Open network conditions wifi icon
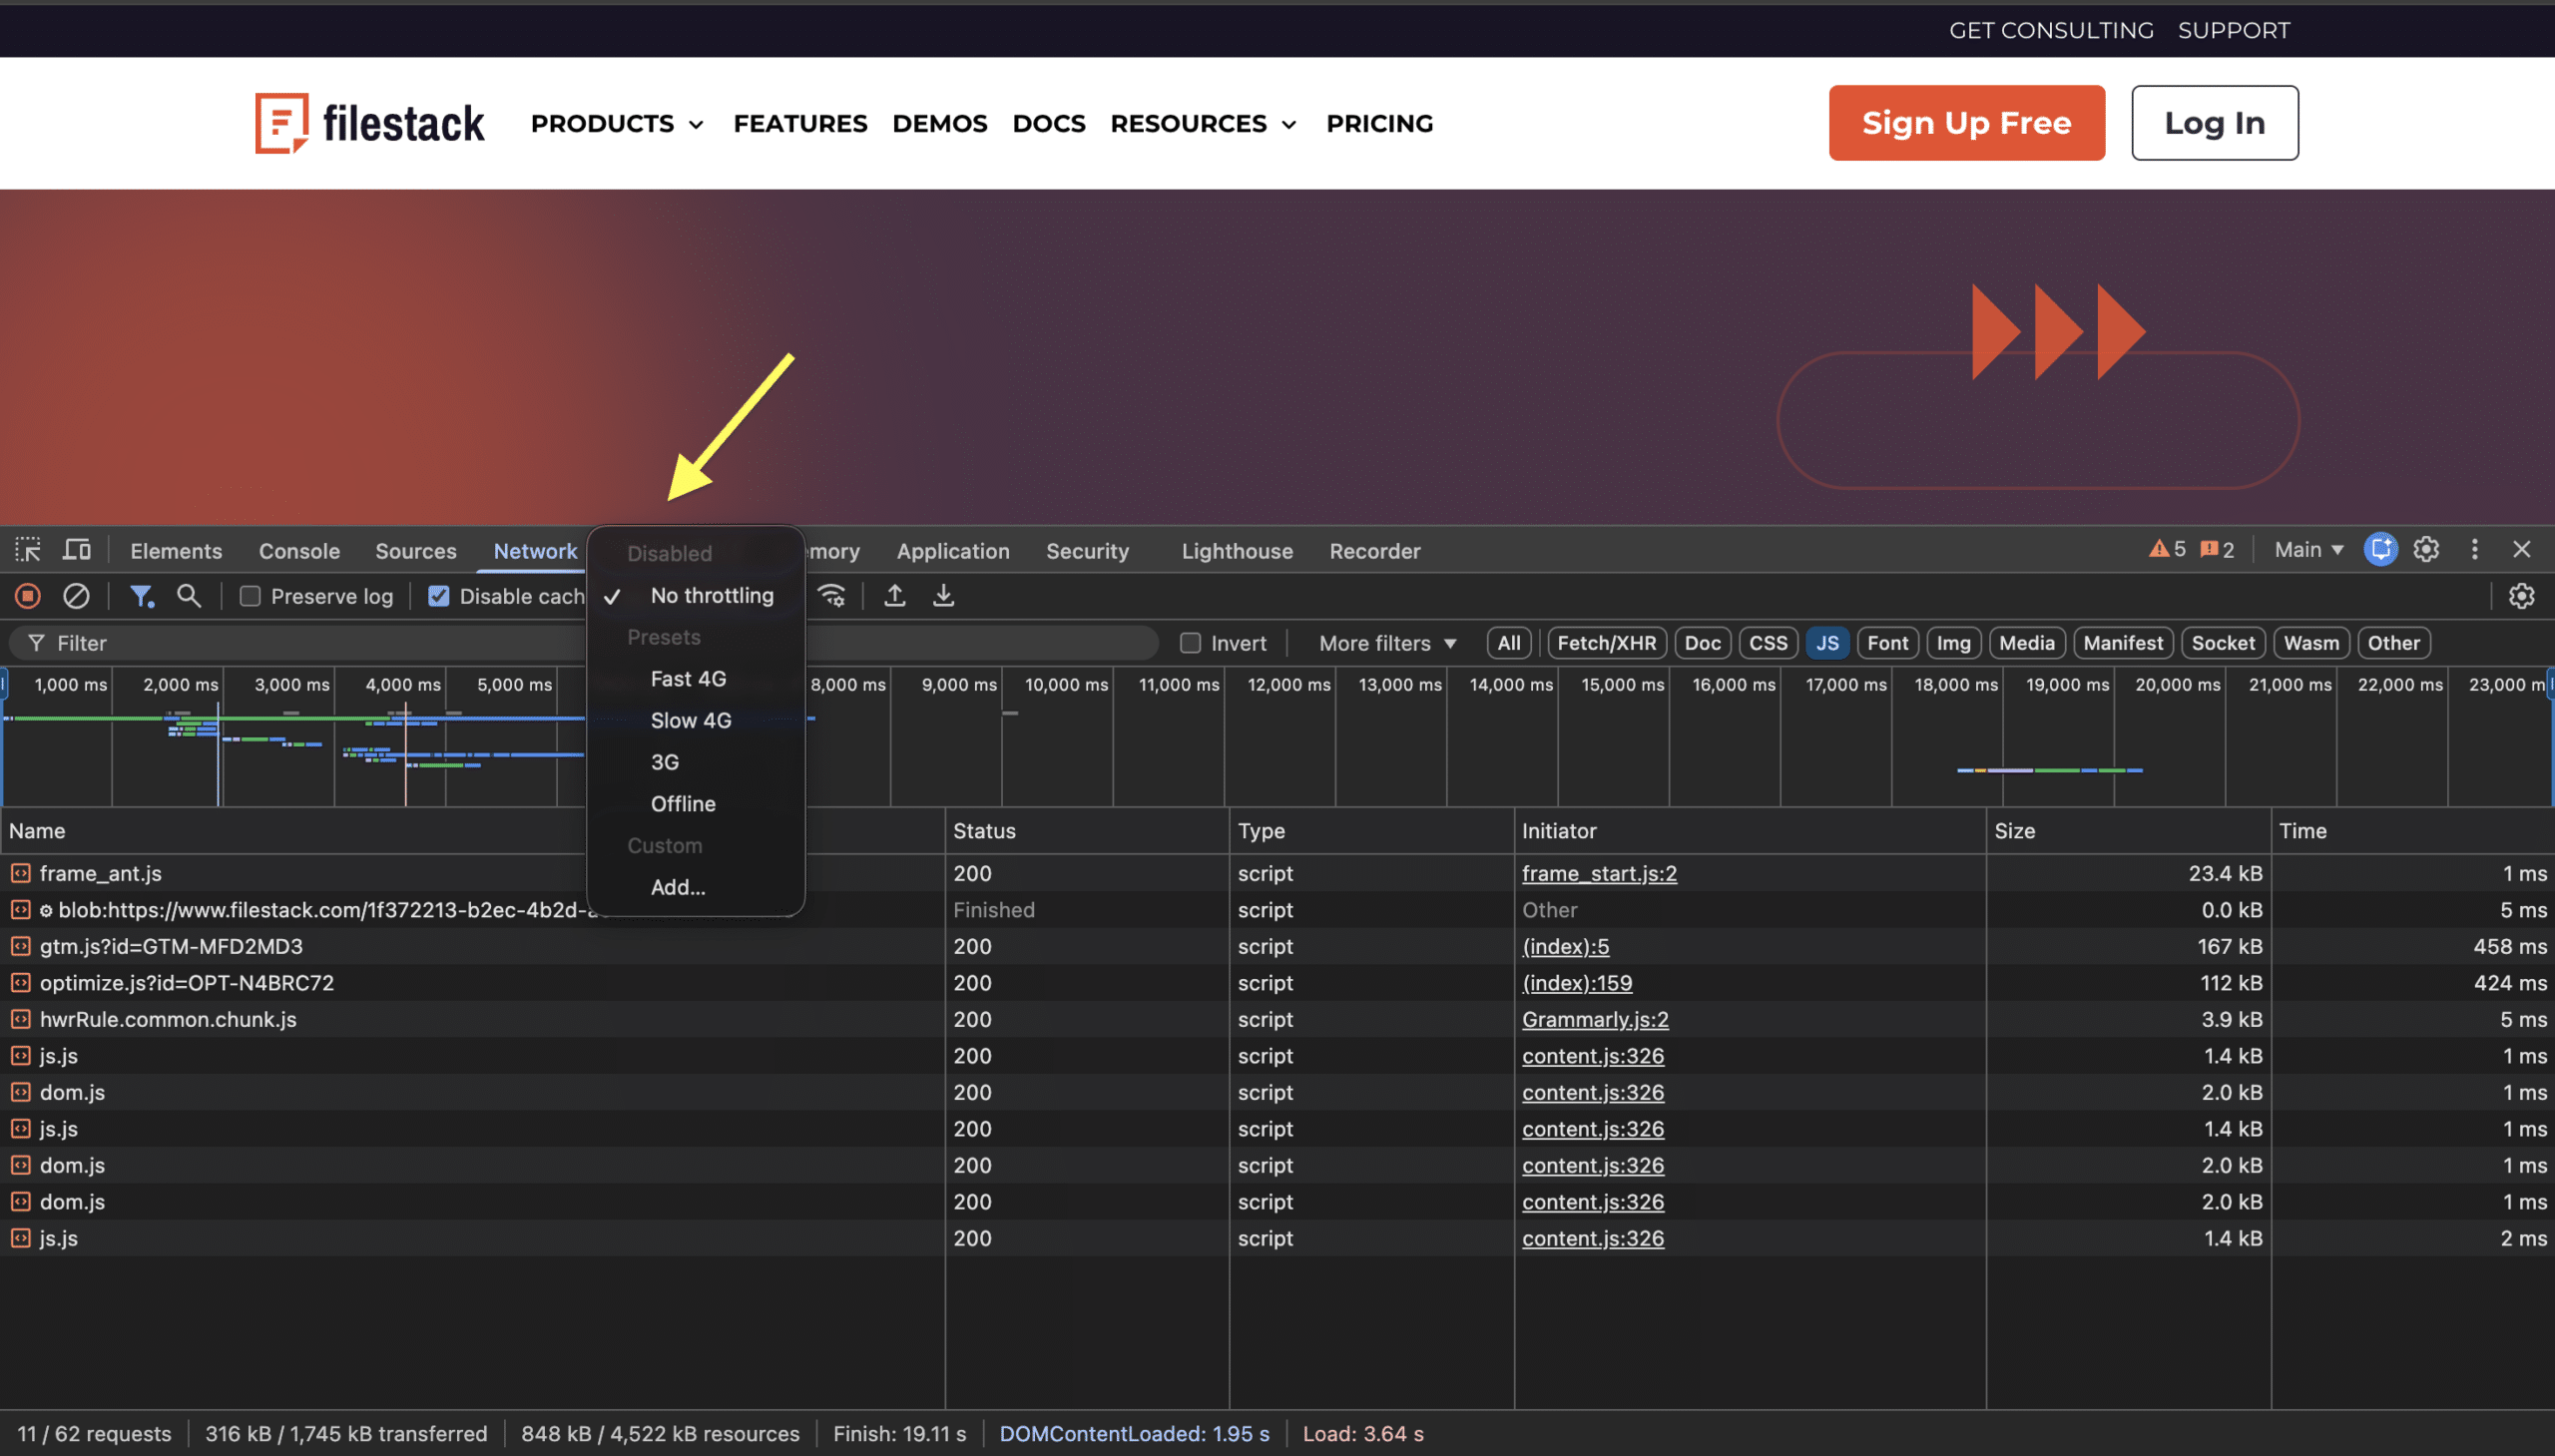 (x=832, y=596)
